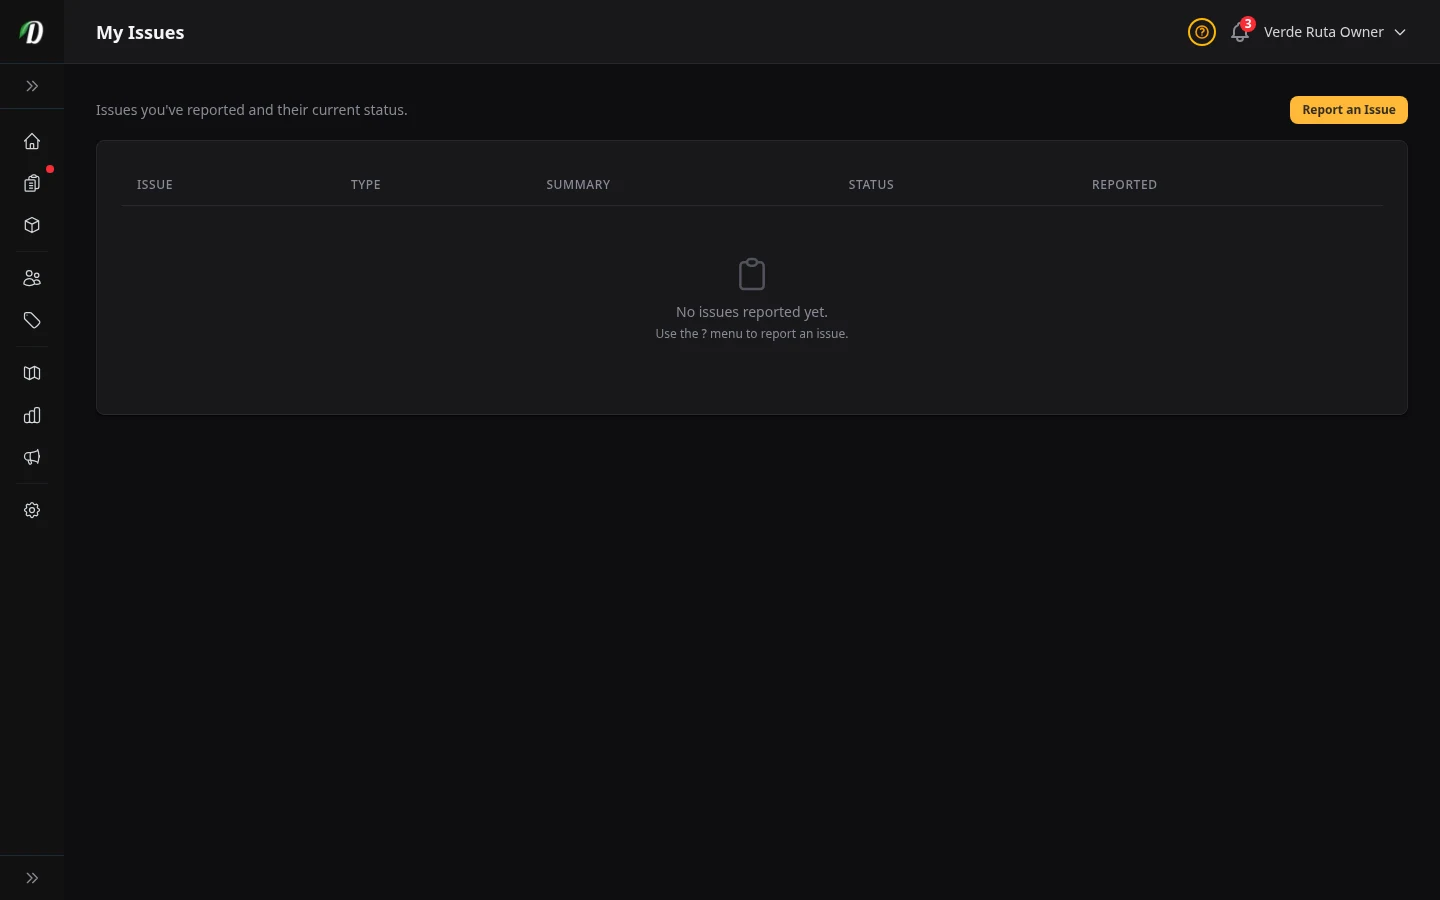This screenshot has height=900, width=1440.
Task: Select the STATUS column header
Action: [871, 184]
